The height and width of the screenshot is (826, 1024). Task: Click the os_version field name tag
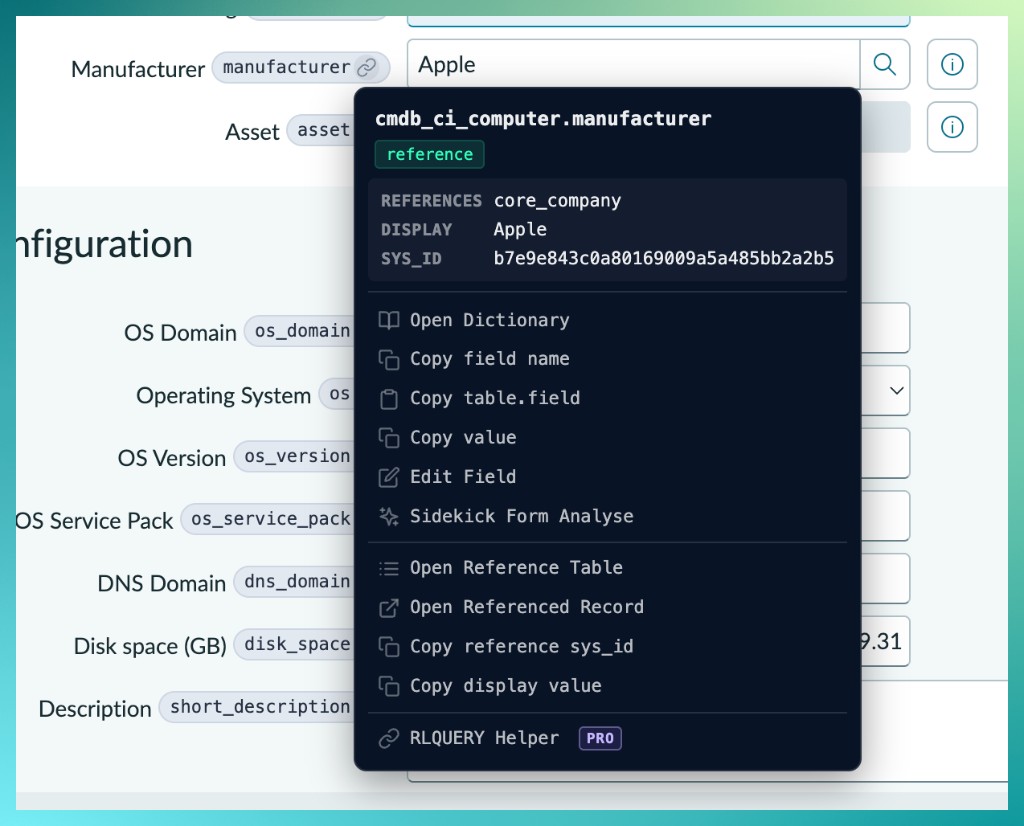(x=295, y=456)
